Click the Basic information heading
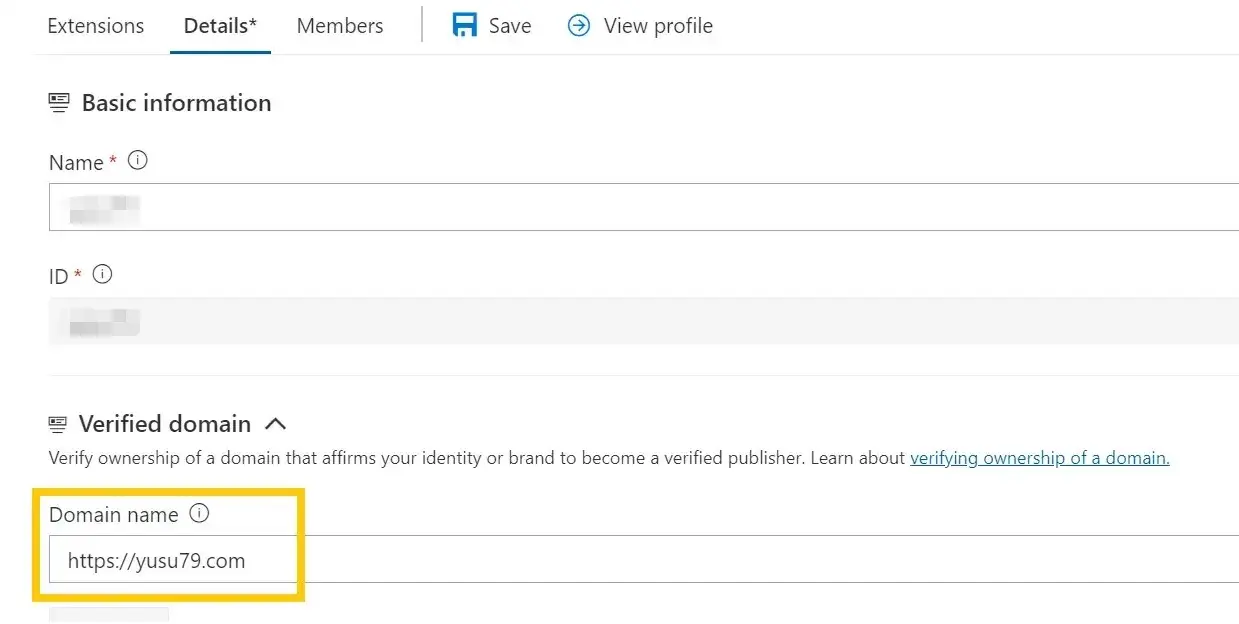The width and height of the screenshot is (1239, 624). tap(176, 103)
